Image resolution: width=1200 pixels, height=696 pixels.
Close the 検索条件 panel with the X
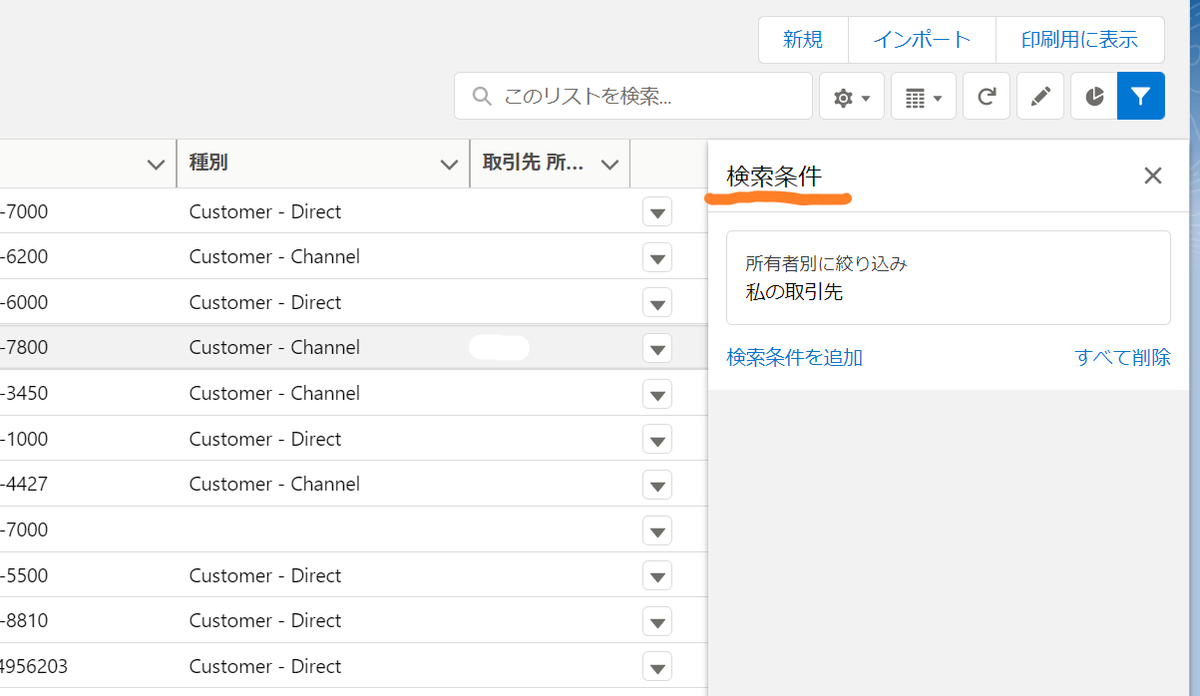pos(1152,175)
